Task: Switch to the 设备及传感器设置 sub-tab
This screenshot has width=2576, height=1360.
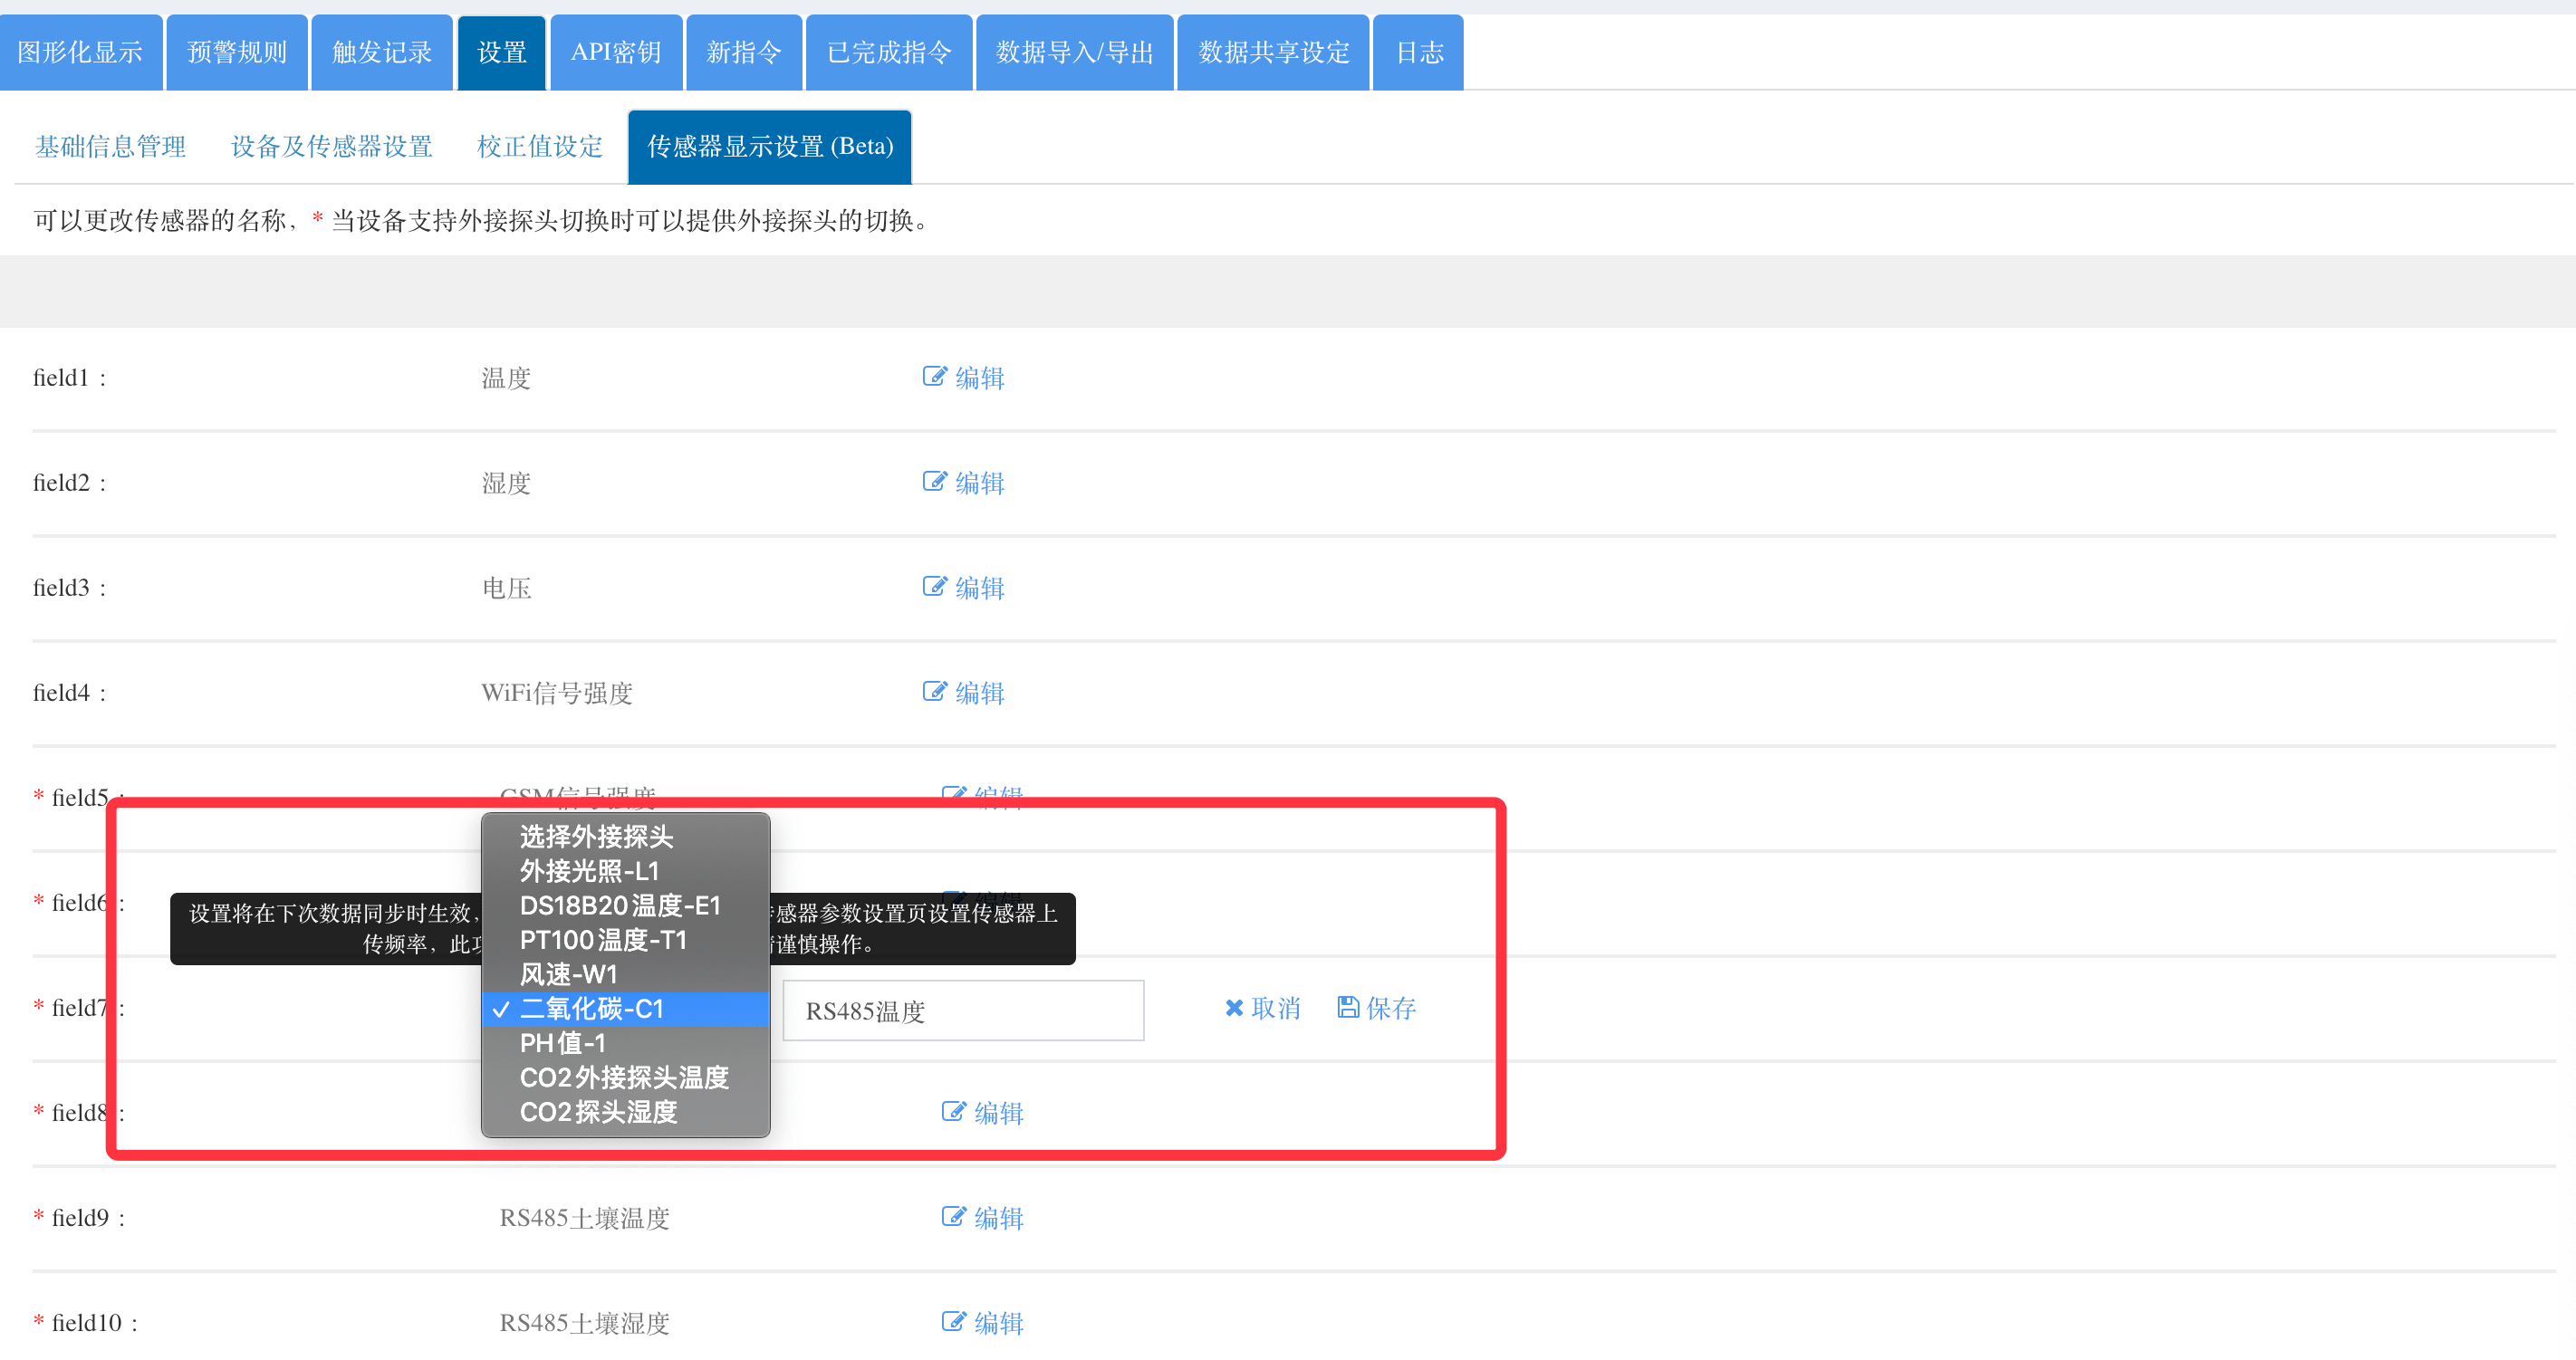Action: pyautogui.click(x=332, y=147)
